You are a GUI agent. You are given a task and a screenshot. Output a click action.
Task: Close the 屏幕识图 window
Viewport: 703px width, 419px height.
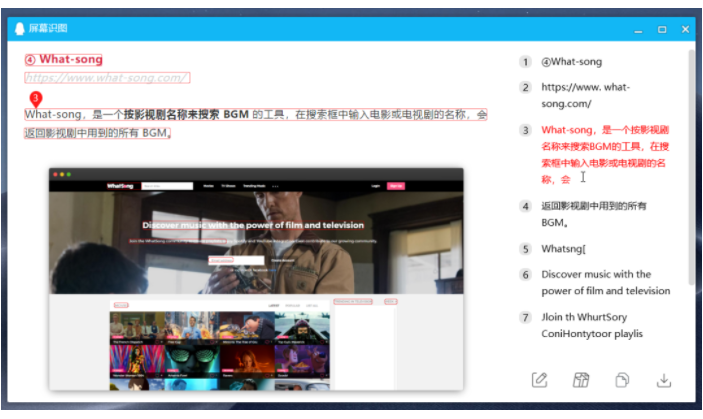click(685, 29)
